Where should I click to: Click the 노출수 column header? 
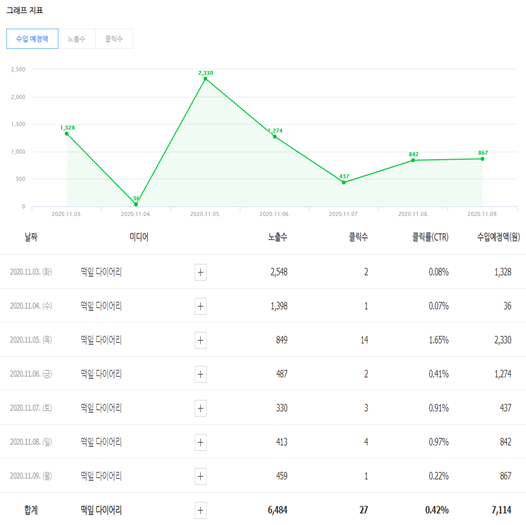(277, 237)
